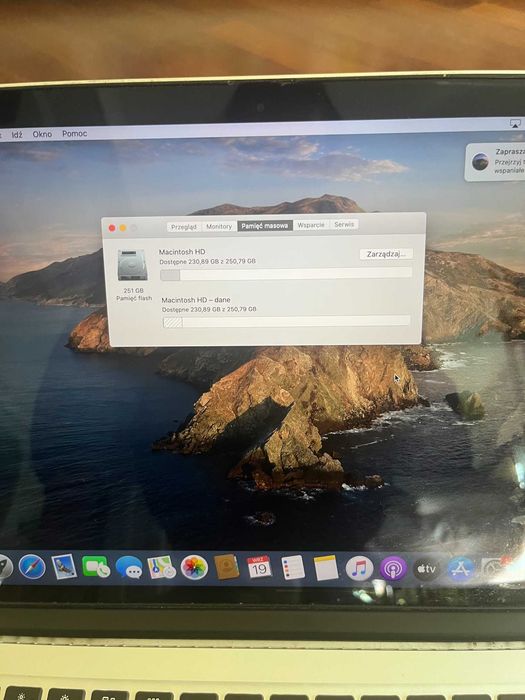The width and height of the screenshot is (525, 700).
Task: Click Dostępne text under Macintosh HD
Action: (208, 261)
